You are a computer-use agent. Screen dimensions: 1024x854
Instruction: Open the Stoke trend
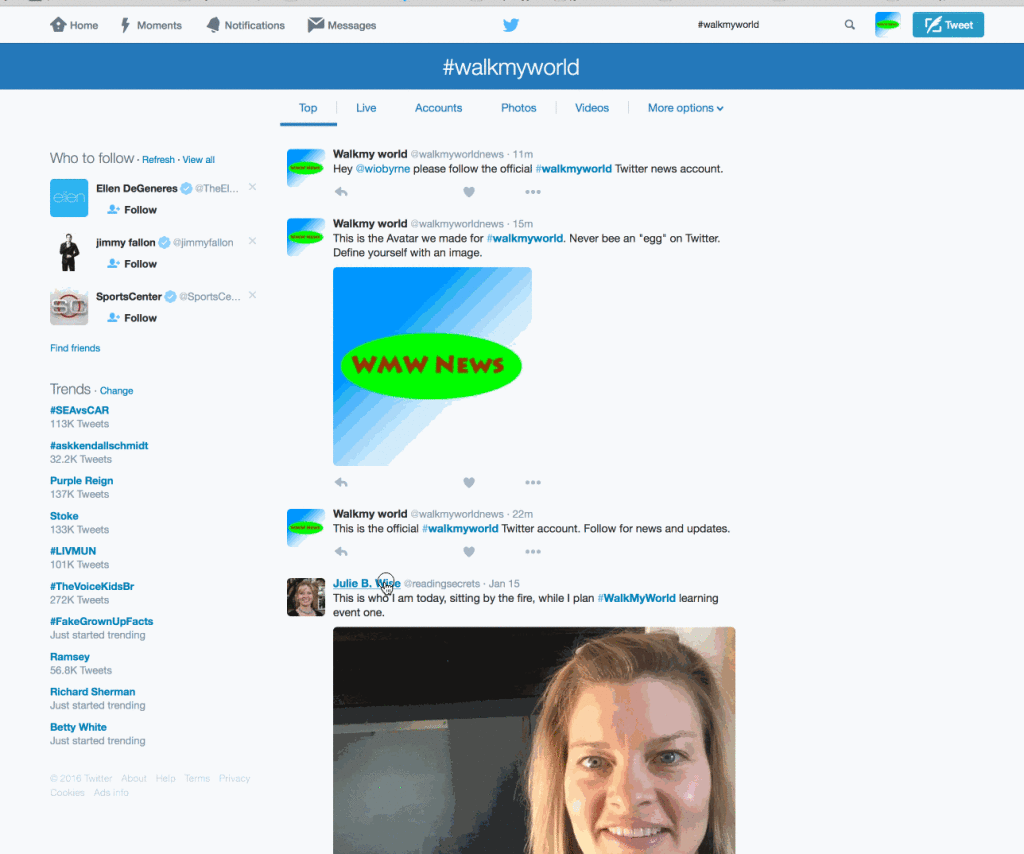pos(64,516)
